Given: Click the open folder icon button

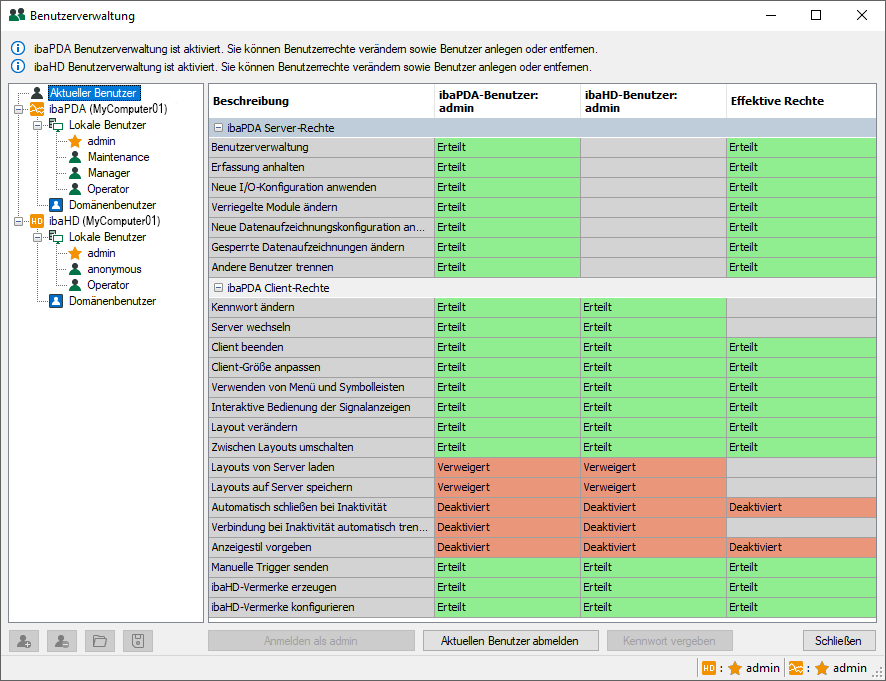Looking at the screenshot, I should pos(100,641).
